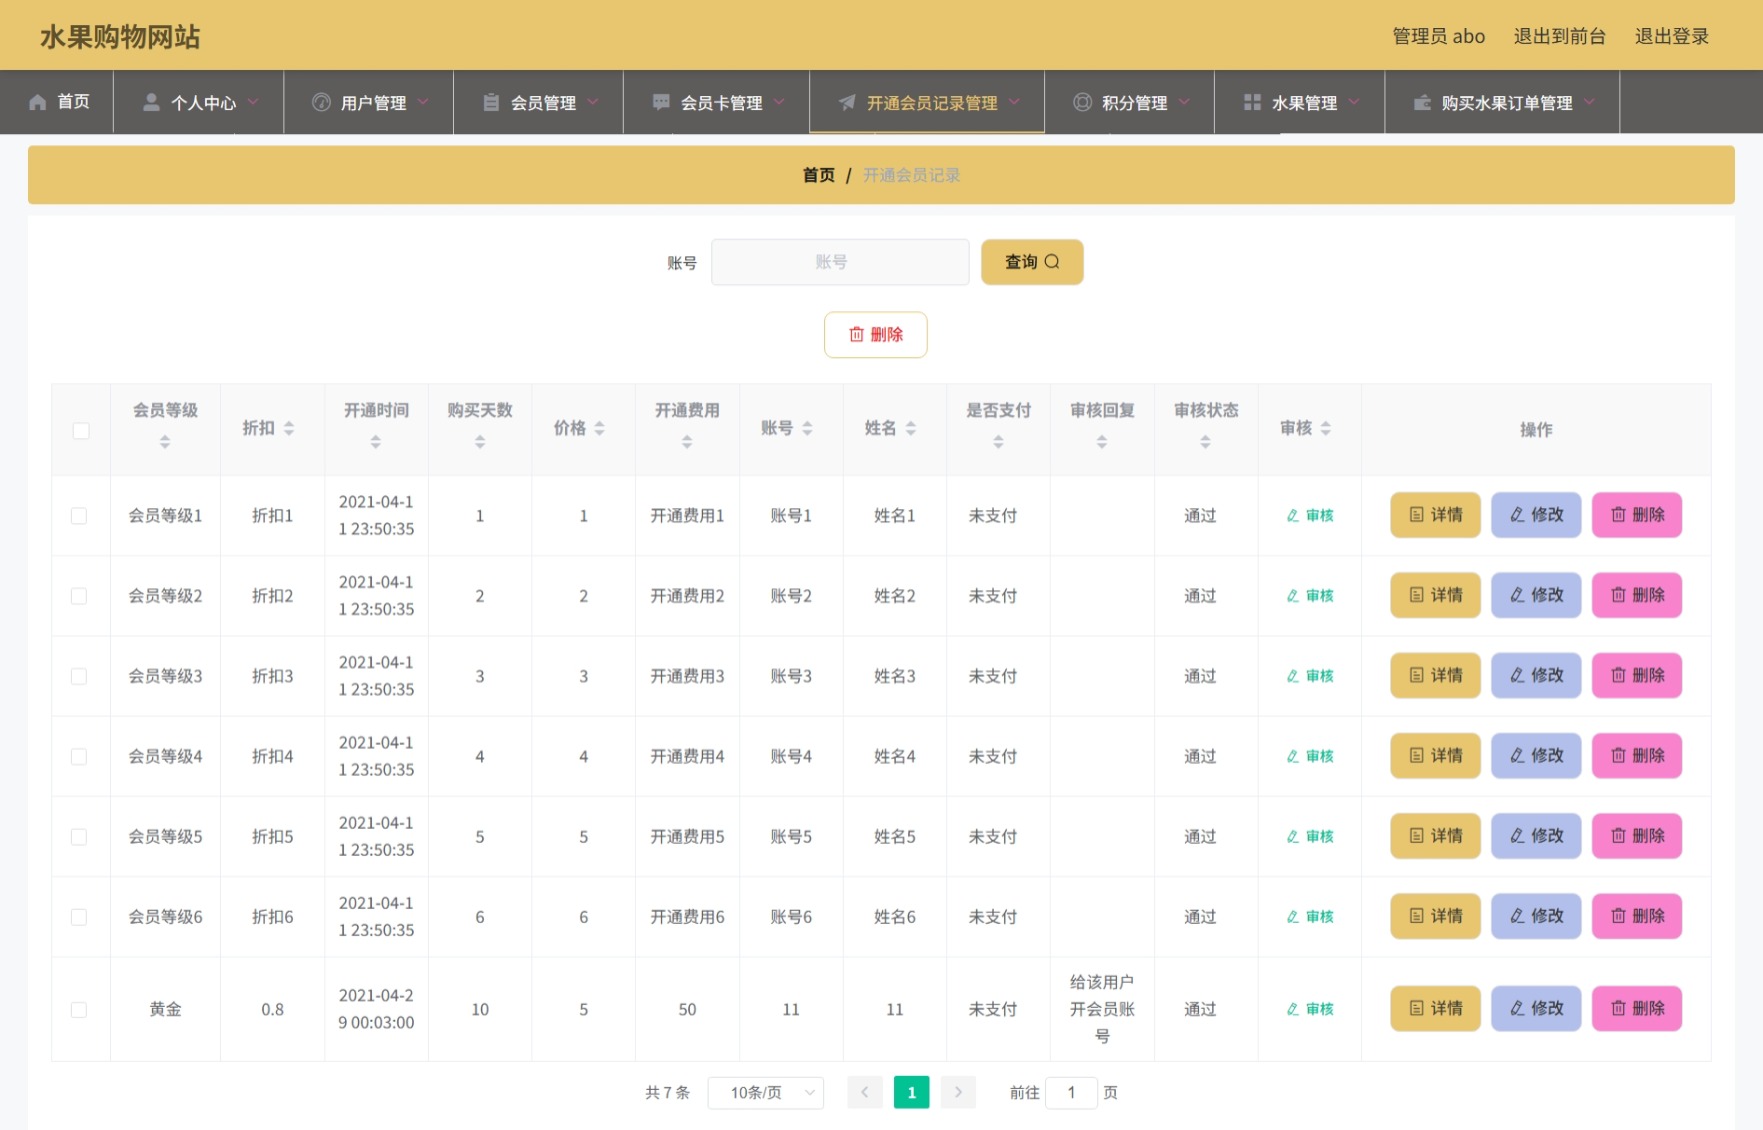Expand the 积分管理 menu chevron
The image size is (1763, 1130).
click(1184, 102)
